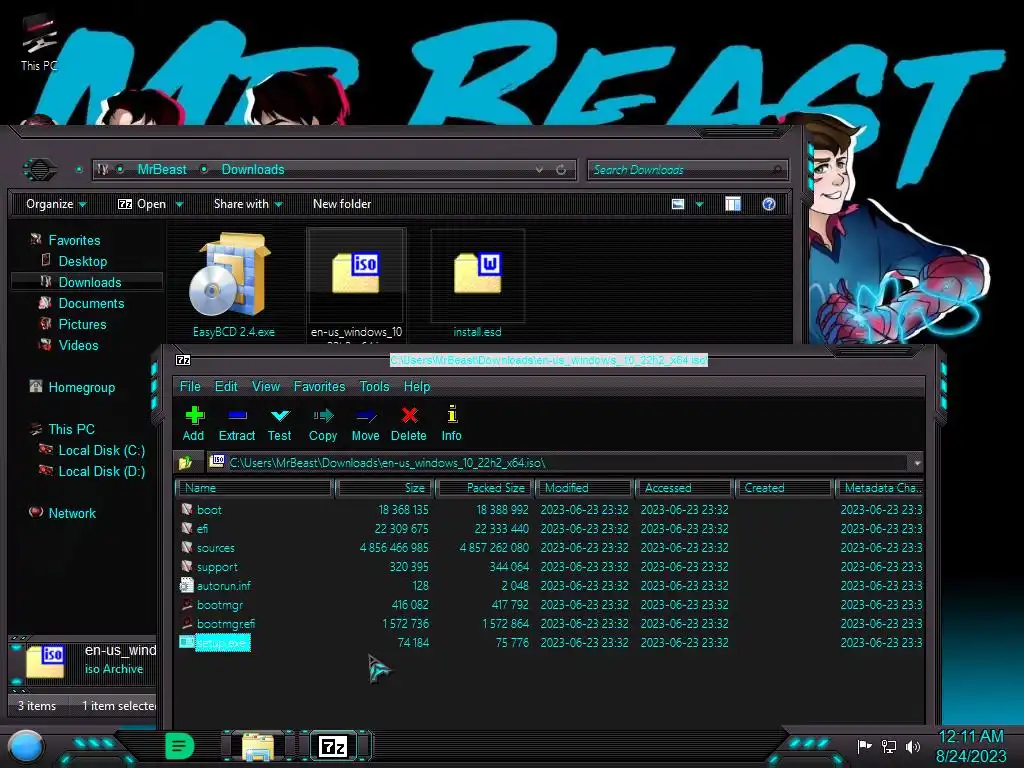Select EasyBCD 2.4.exe file
The height and width of the screenshot is (768, 1024).
coord(233,285)
